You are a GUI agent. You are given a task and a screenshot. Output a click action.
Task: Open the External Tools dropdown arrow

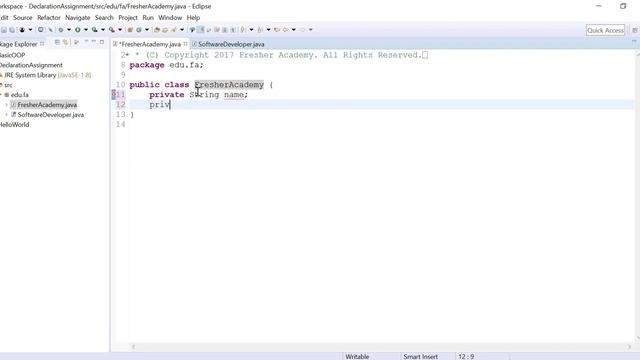click(120, 30)
